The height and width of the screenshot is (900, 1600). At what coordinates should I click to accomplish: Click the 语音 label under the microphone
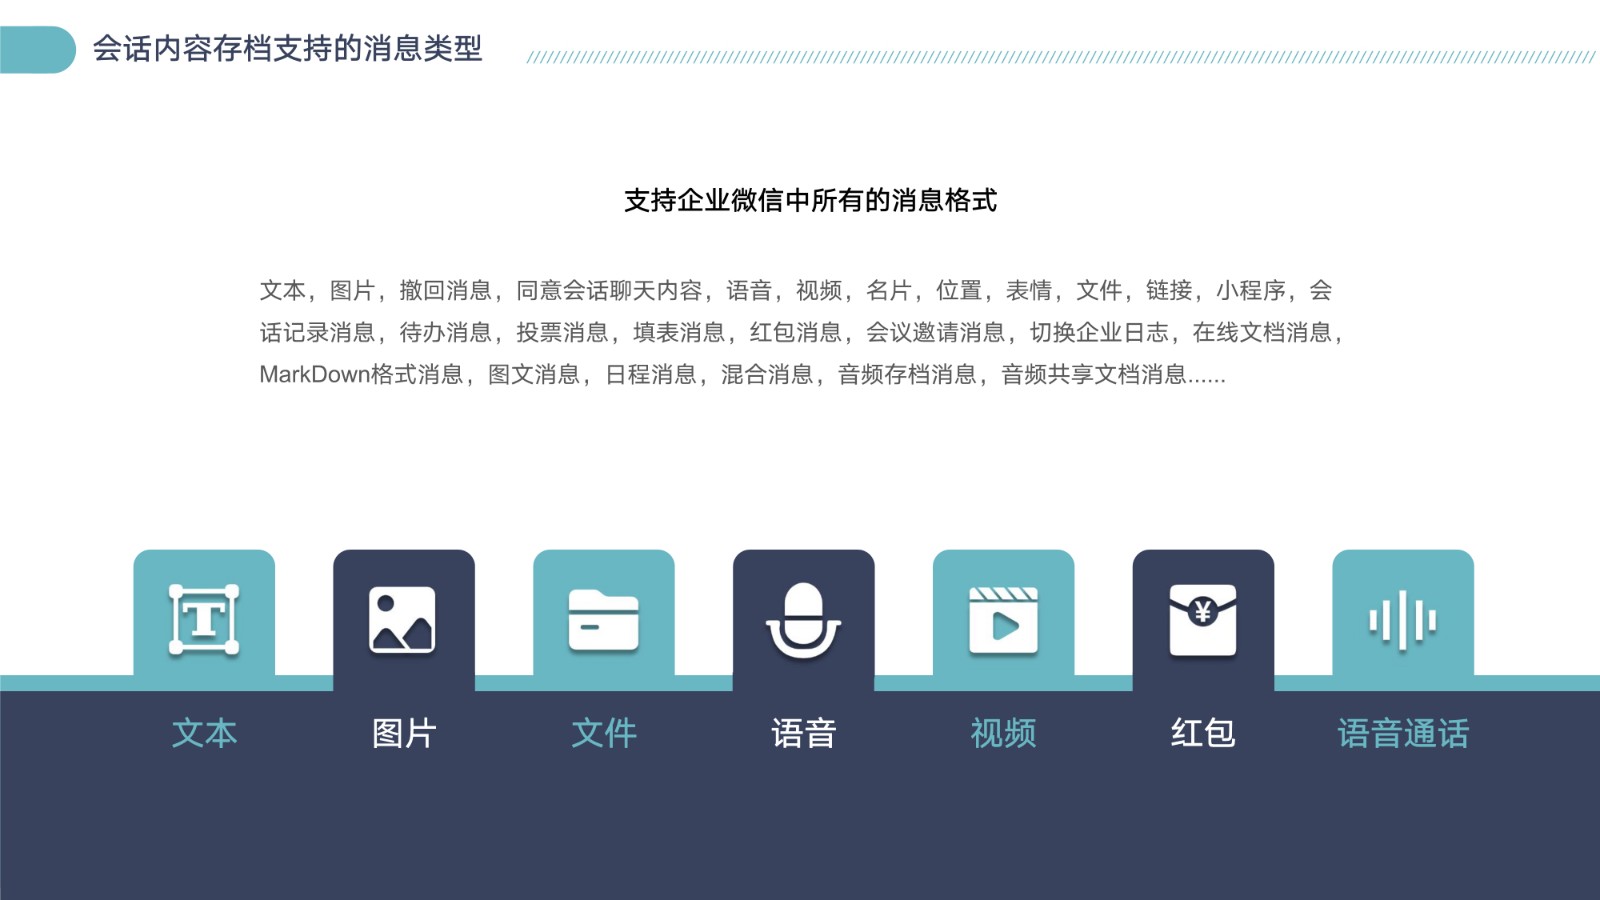click(803, 733)
